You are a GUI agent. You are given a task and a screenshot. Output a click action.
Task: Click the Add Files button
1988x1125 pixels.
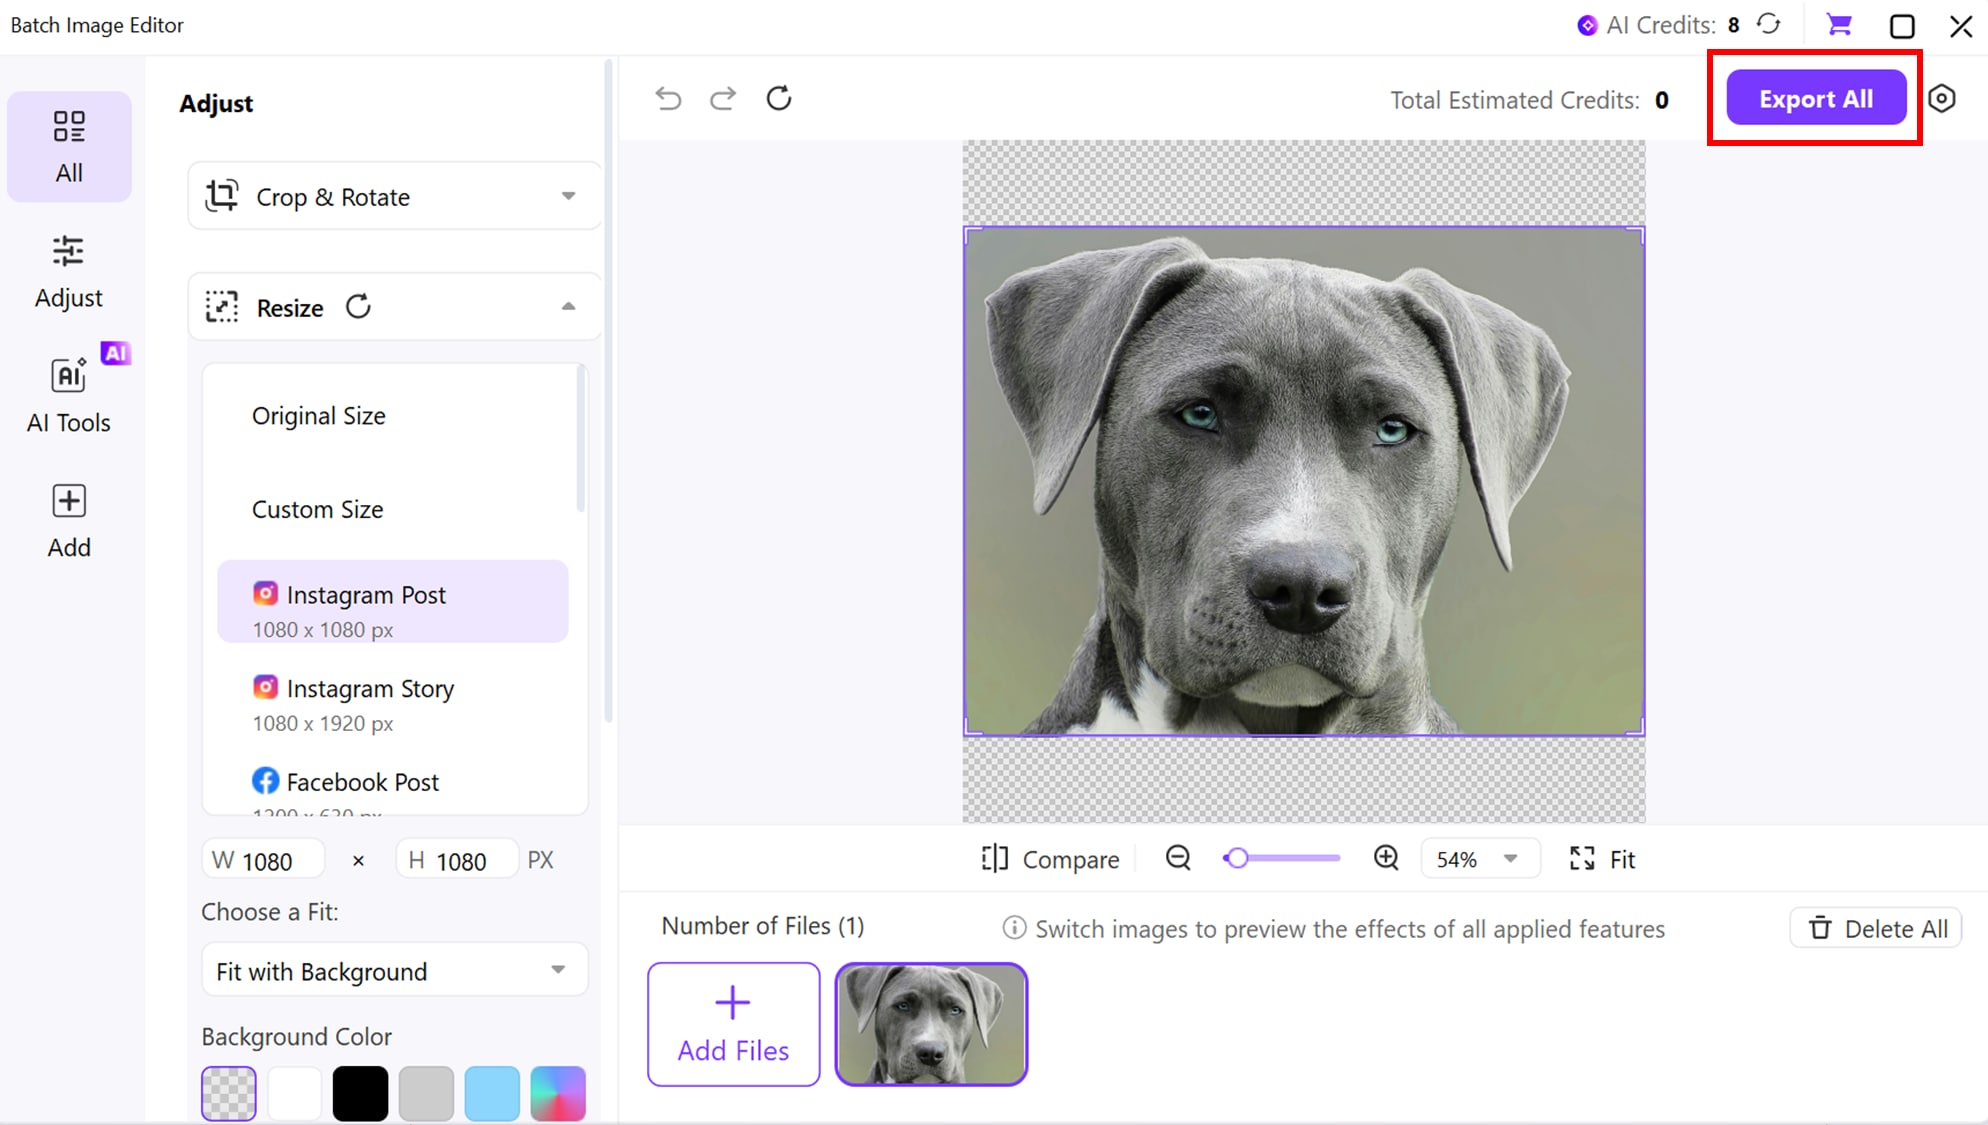(733, 1023)
